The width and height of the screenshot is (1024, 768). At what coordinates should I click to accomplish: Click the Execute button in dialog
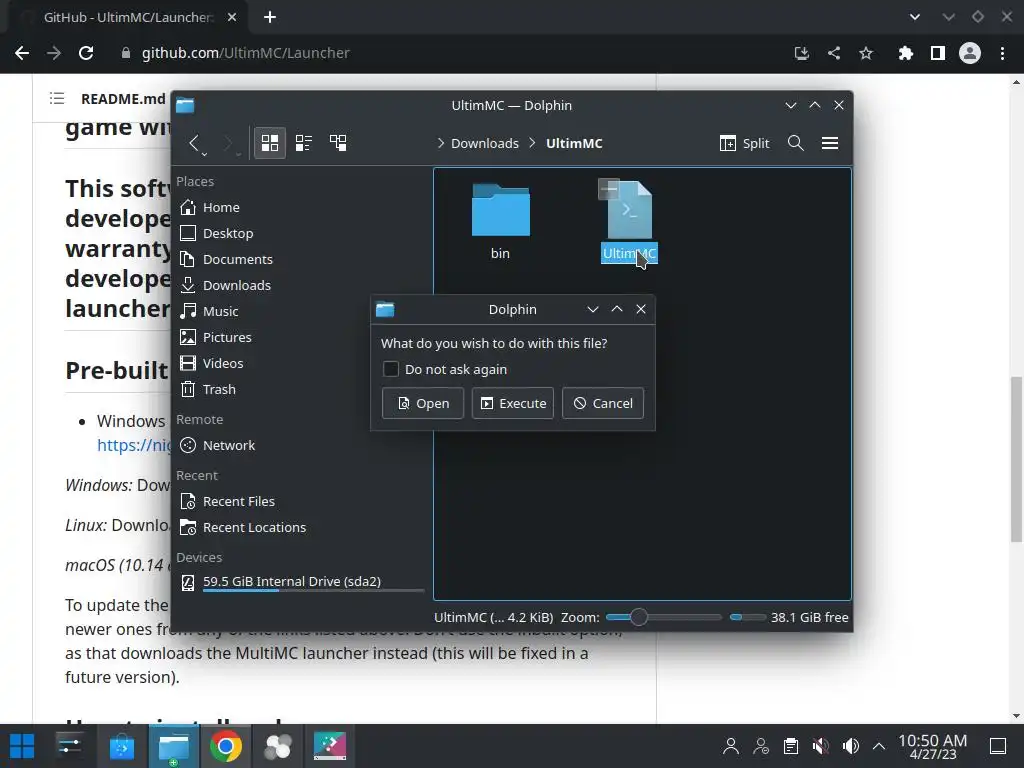tap(513, 403)
